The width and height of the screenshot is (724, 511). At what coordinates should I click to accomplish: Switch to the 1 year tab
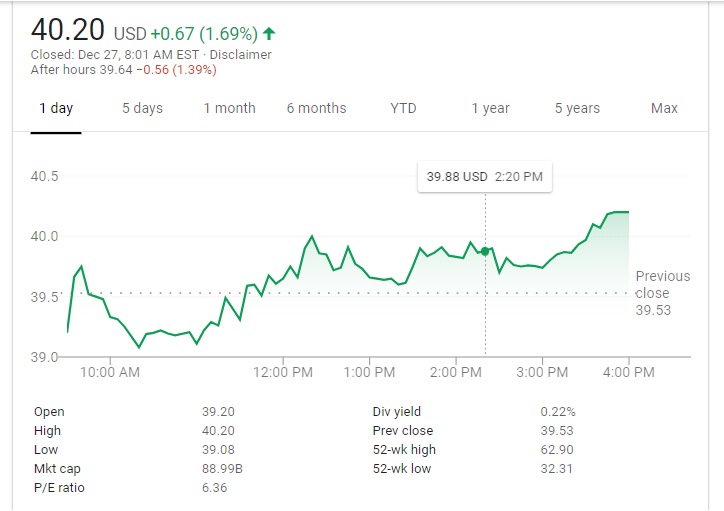[x=490, y=108]
